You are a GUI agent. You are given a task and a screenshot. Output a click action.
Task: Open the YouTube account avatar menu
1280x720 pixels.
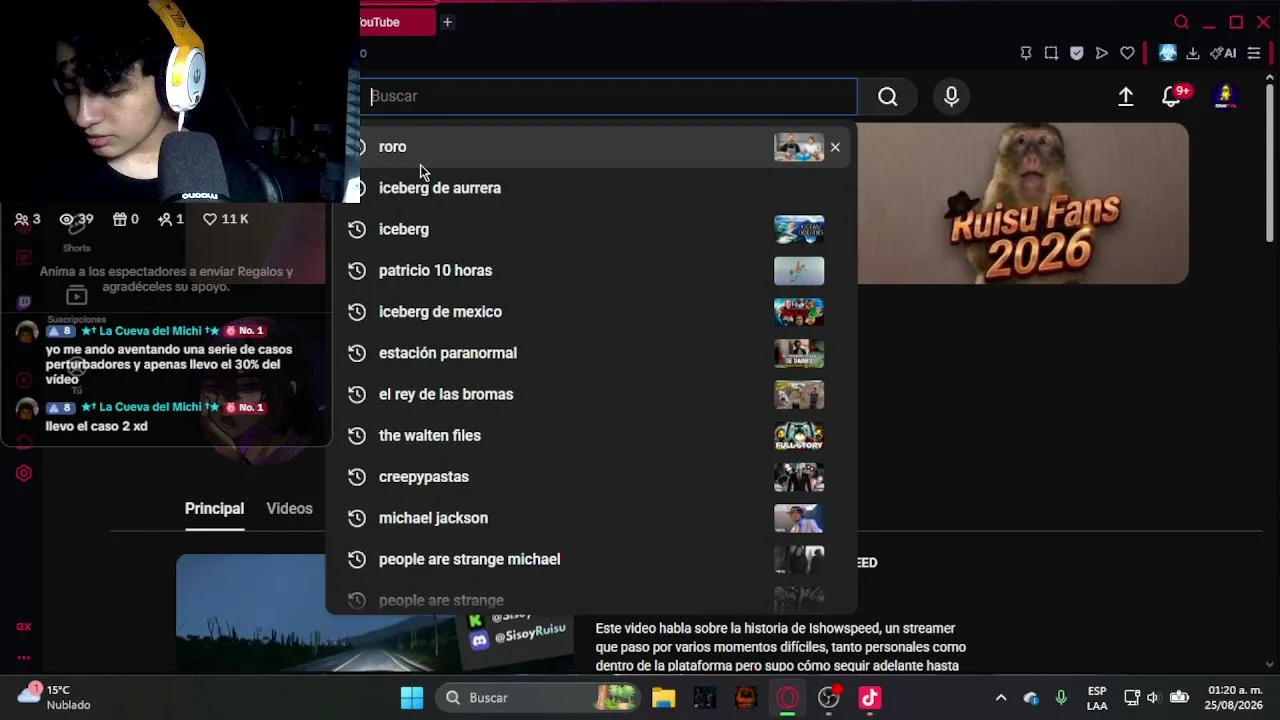pyautogui.click(x=1225, y=96)
